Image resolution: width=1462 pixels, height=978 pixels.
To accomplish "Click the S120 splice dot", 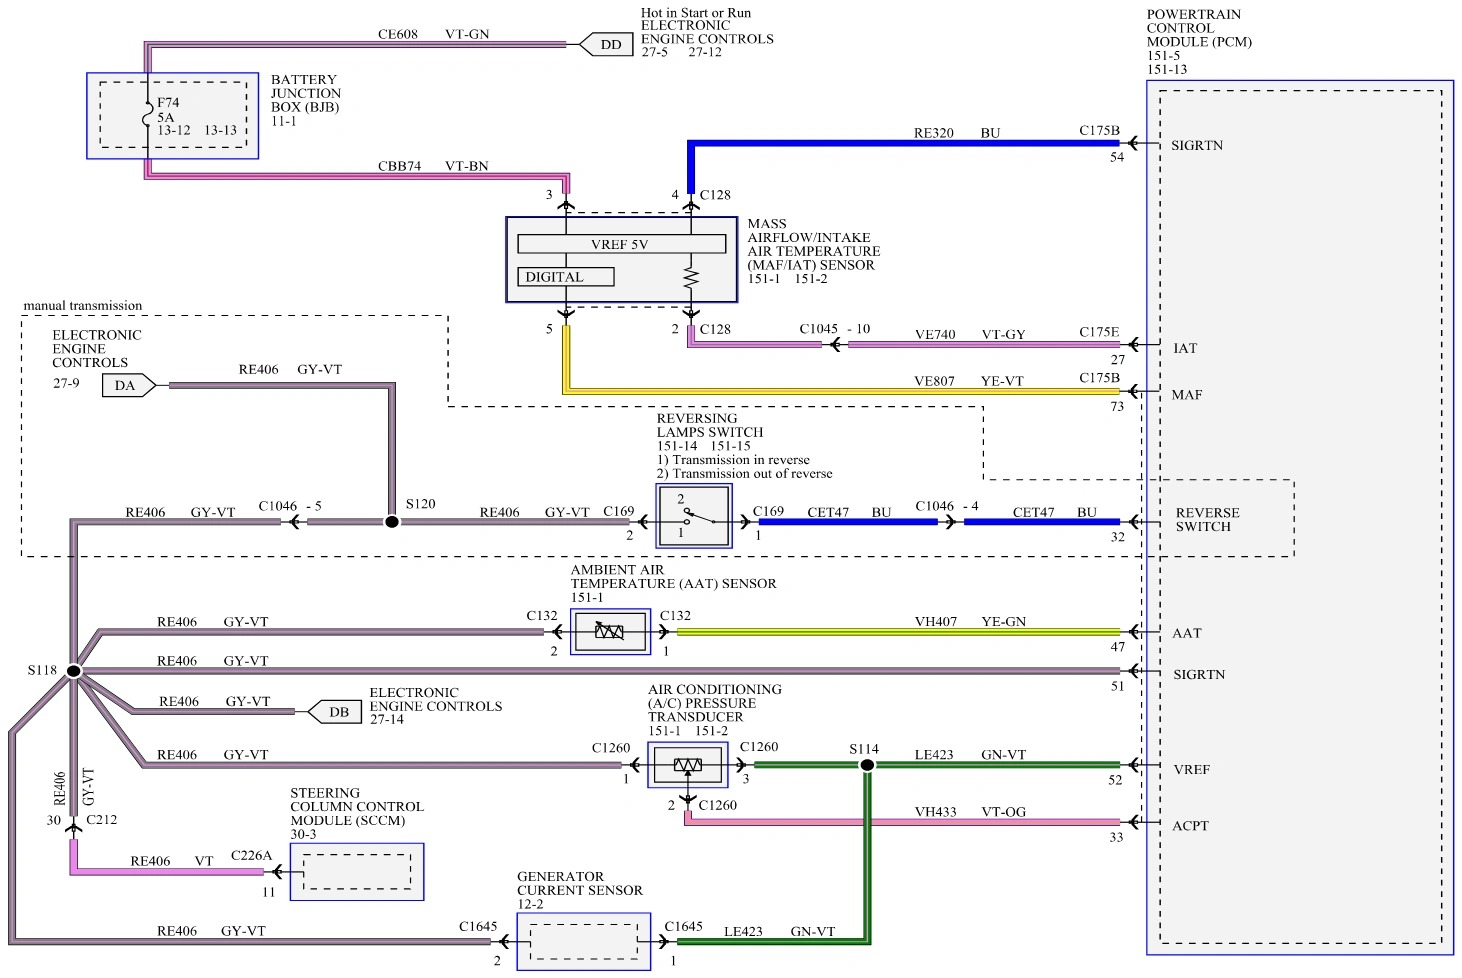I will 392,522.
